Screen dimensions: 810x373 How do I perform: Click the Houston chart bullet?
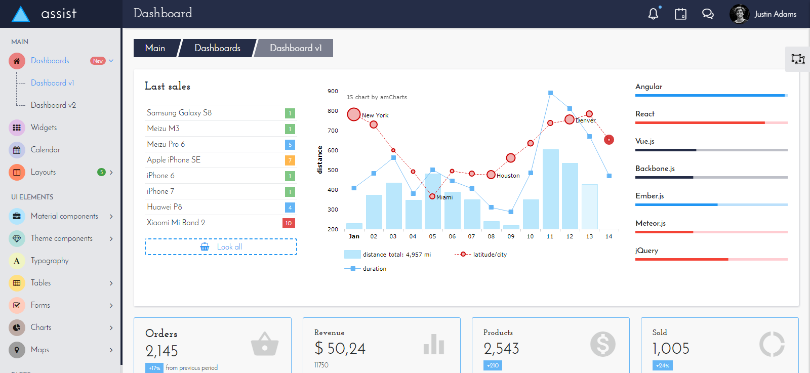[x=491, y=175]
